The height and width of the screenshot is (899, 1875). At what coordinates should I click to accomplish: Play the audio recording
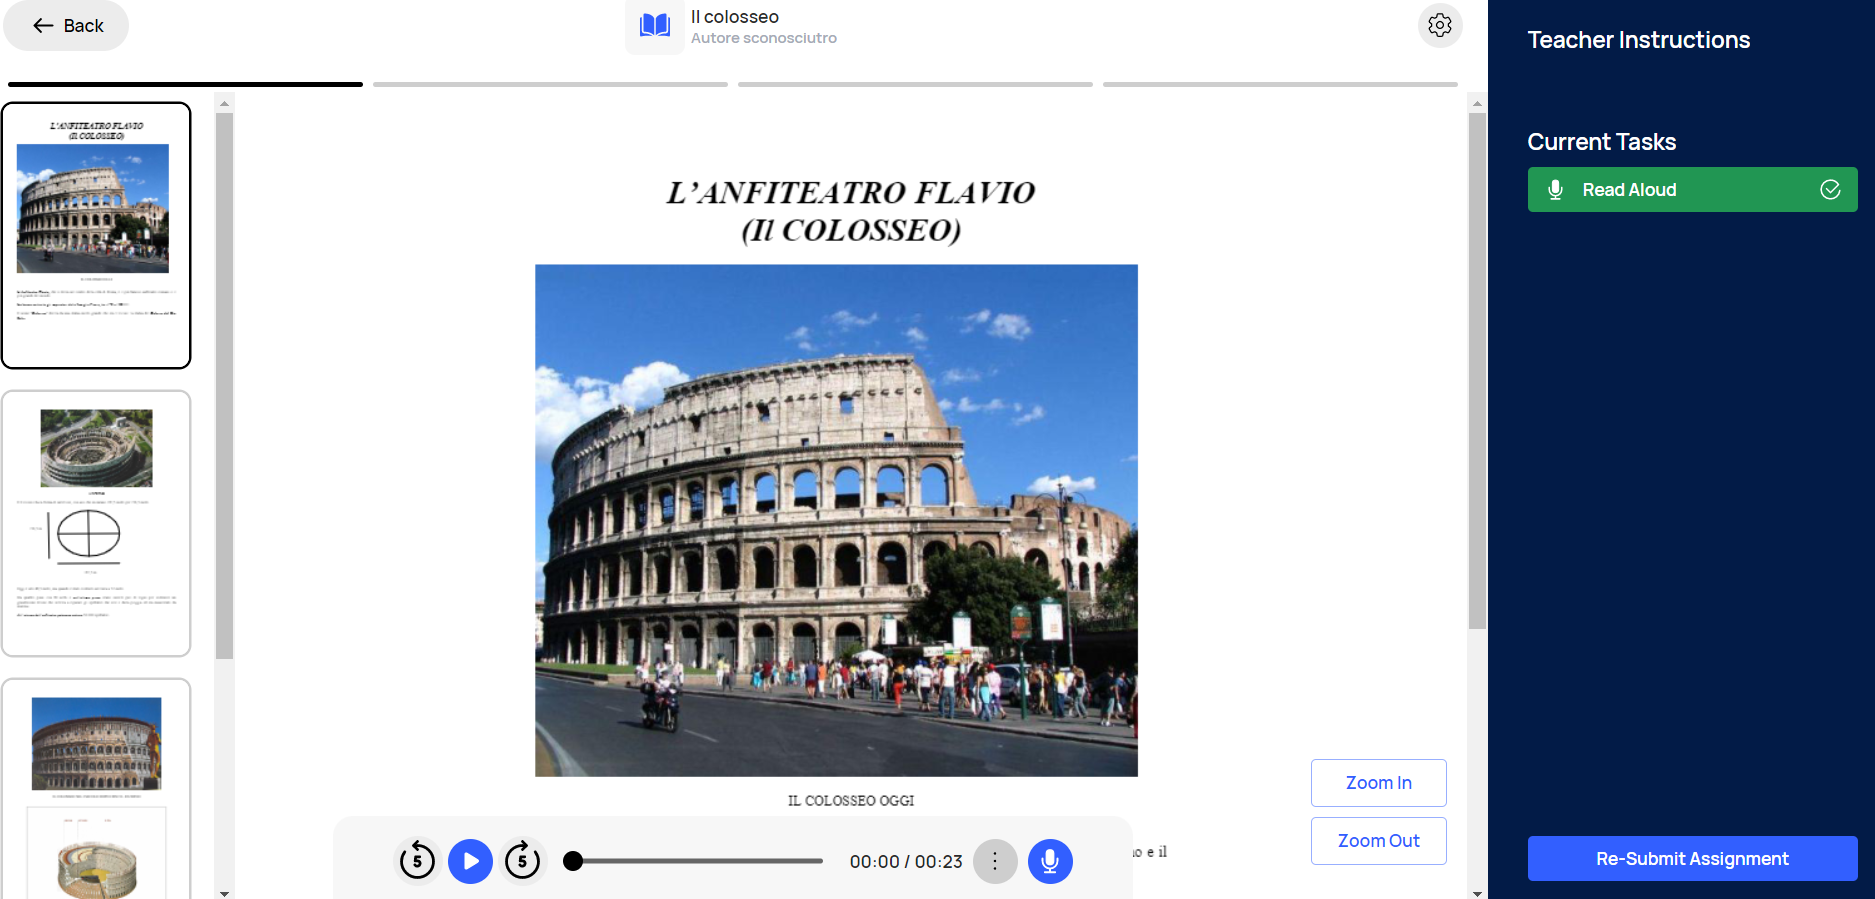(x=470, y=861)
